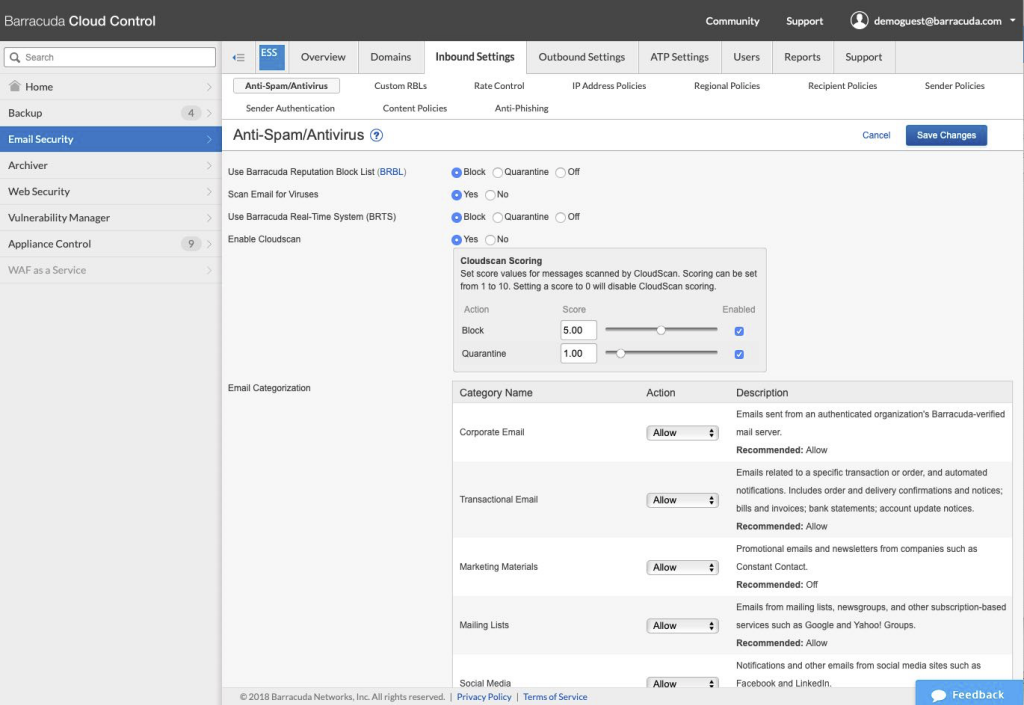
Task: Open the BRBL link
Action: coord(391,172)
